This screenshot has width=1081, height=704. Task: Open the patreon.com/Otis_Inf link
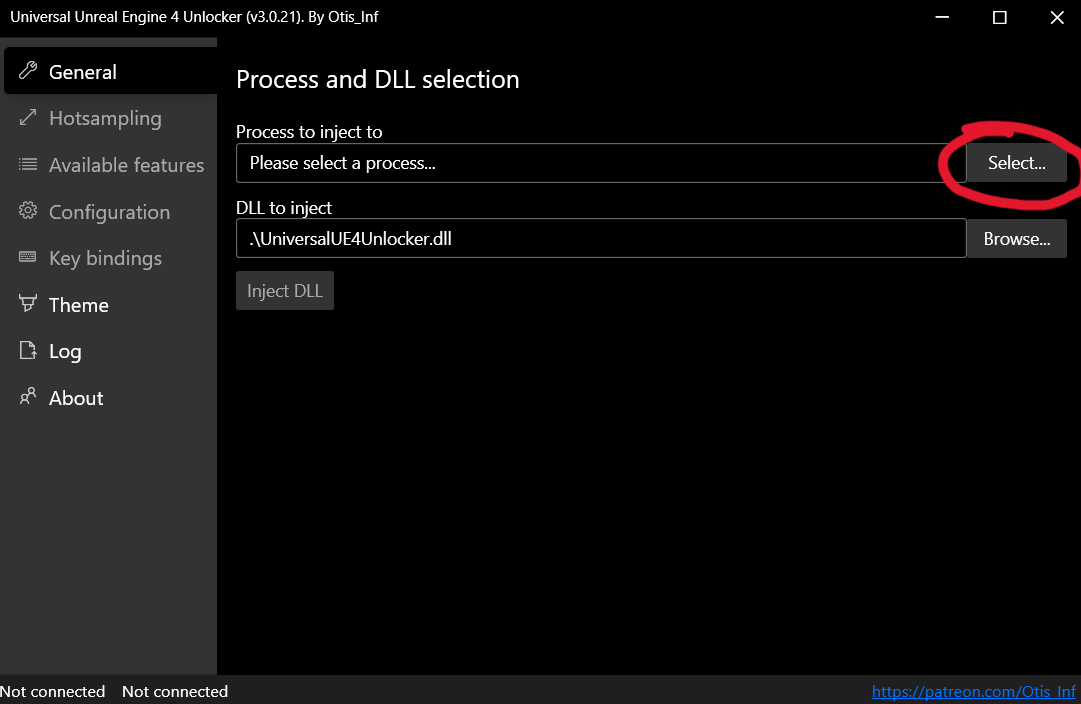point(973,692)
